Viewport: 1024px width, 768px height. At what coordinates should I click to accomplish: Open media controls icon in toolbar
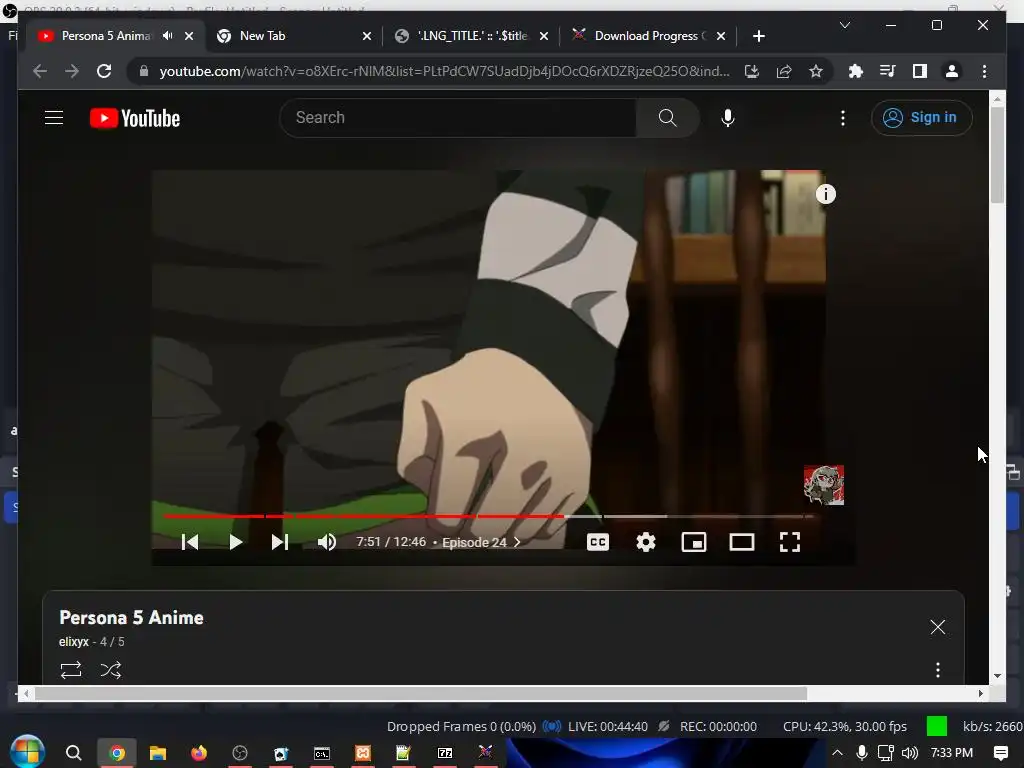click(888, 71)
